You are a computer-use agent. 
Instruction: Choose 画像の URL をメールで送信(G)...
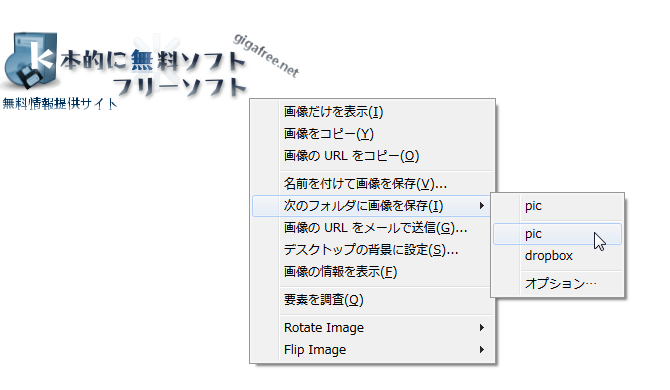[372, 228]
